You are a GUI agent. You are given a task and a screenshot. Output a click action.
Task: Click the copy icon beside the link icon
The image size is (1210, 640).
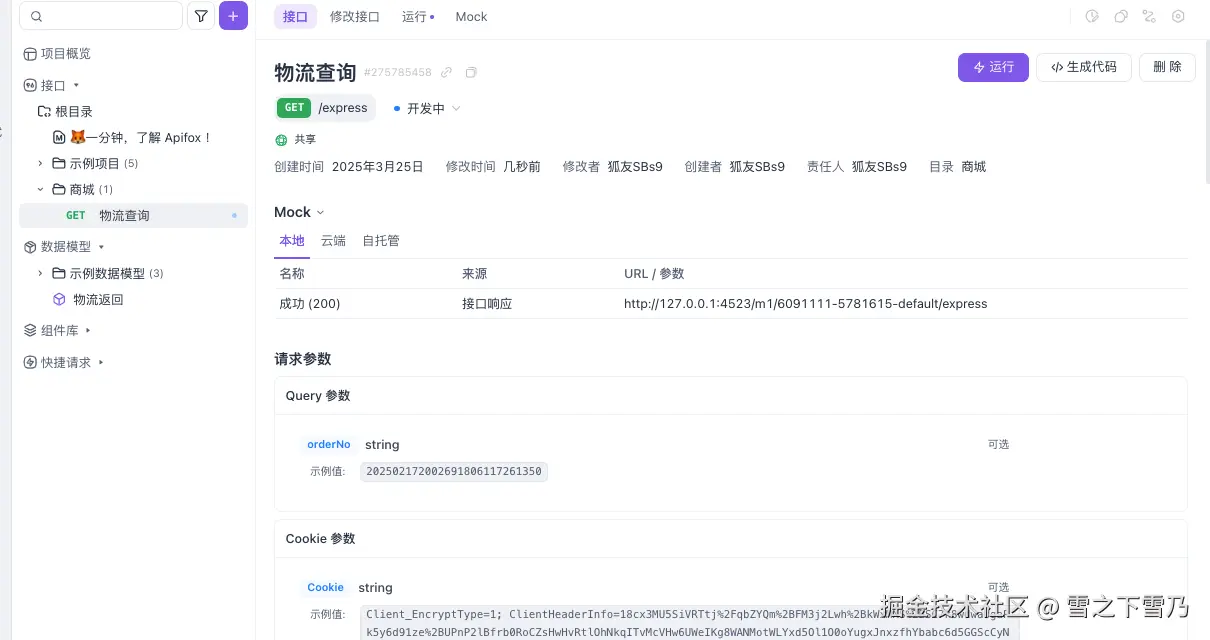pyautogui.click(x=471, y=73)
